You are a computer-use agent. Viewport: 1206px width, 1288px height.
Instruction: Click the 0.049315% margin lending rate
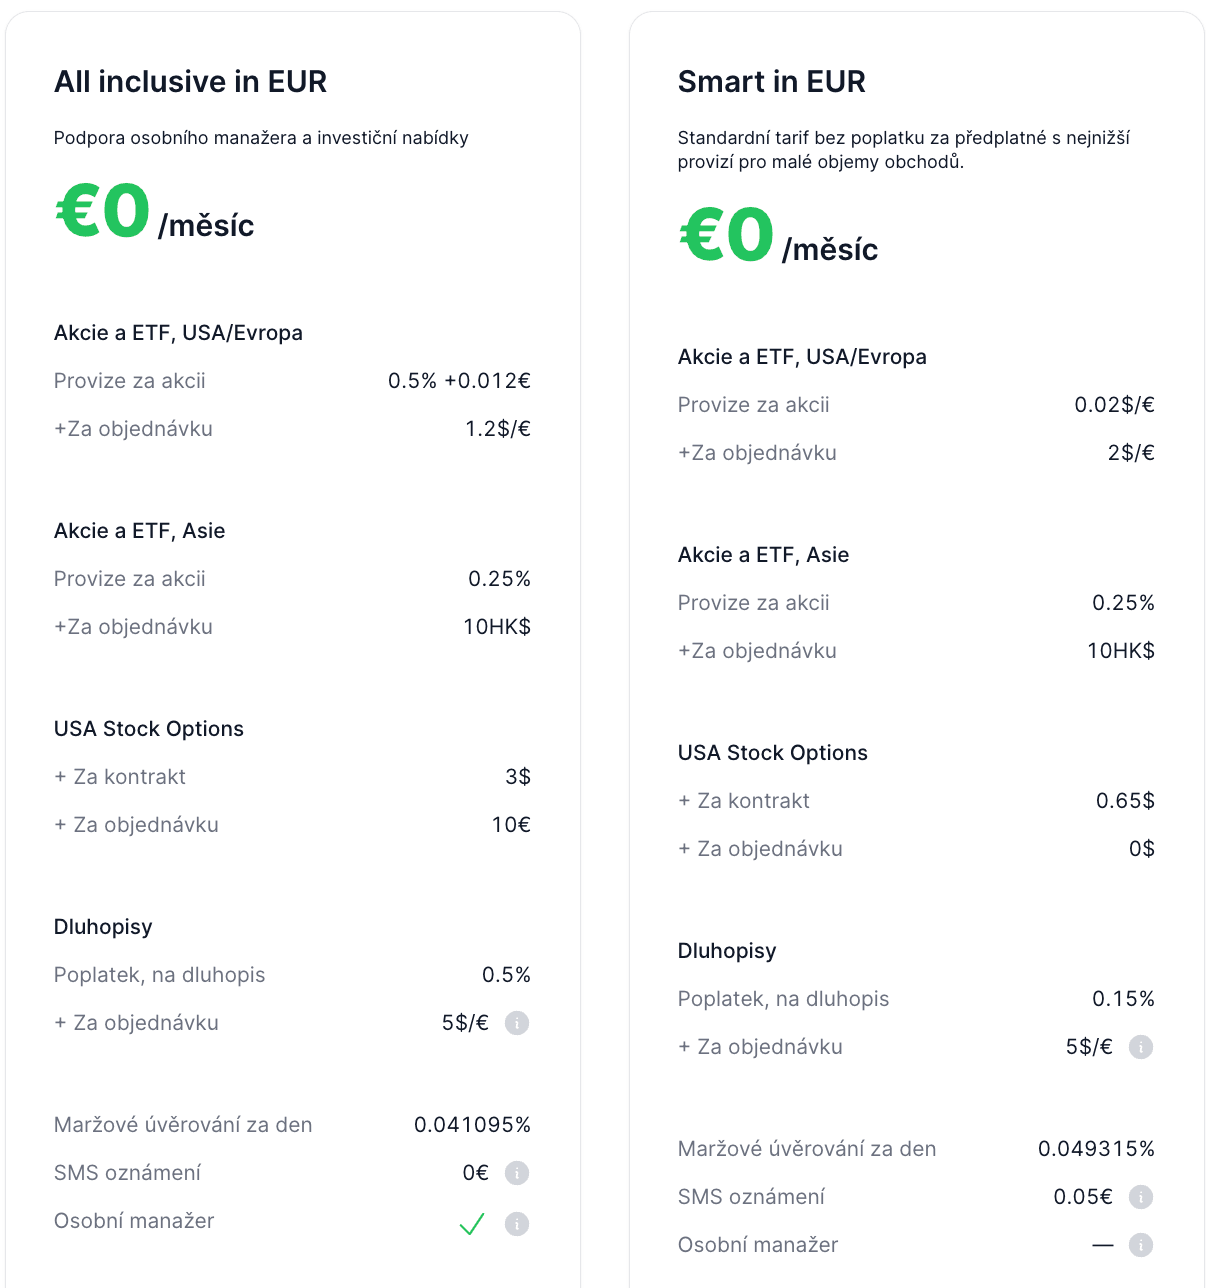(1096, 1149)
